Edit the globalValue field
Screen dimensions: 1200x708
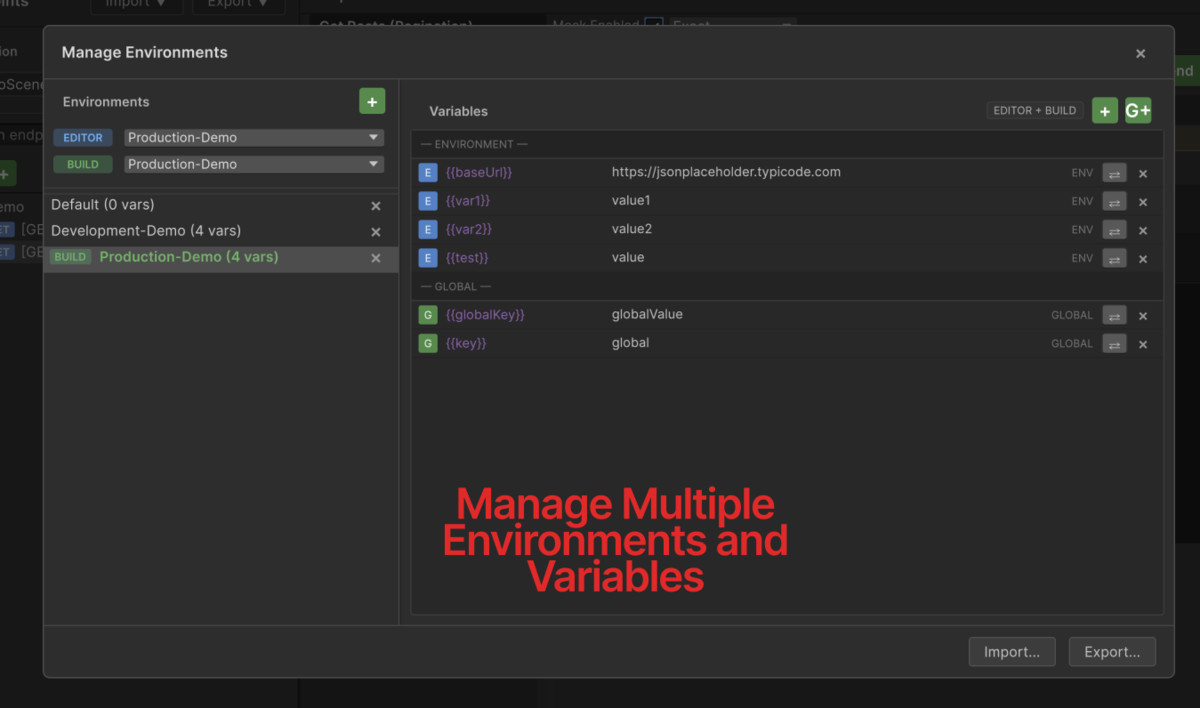[647, 314]
